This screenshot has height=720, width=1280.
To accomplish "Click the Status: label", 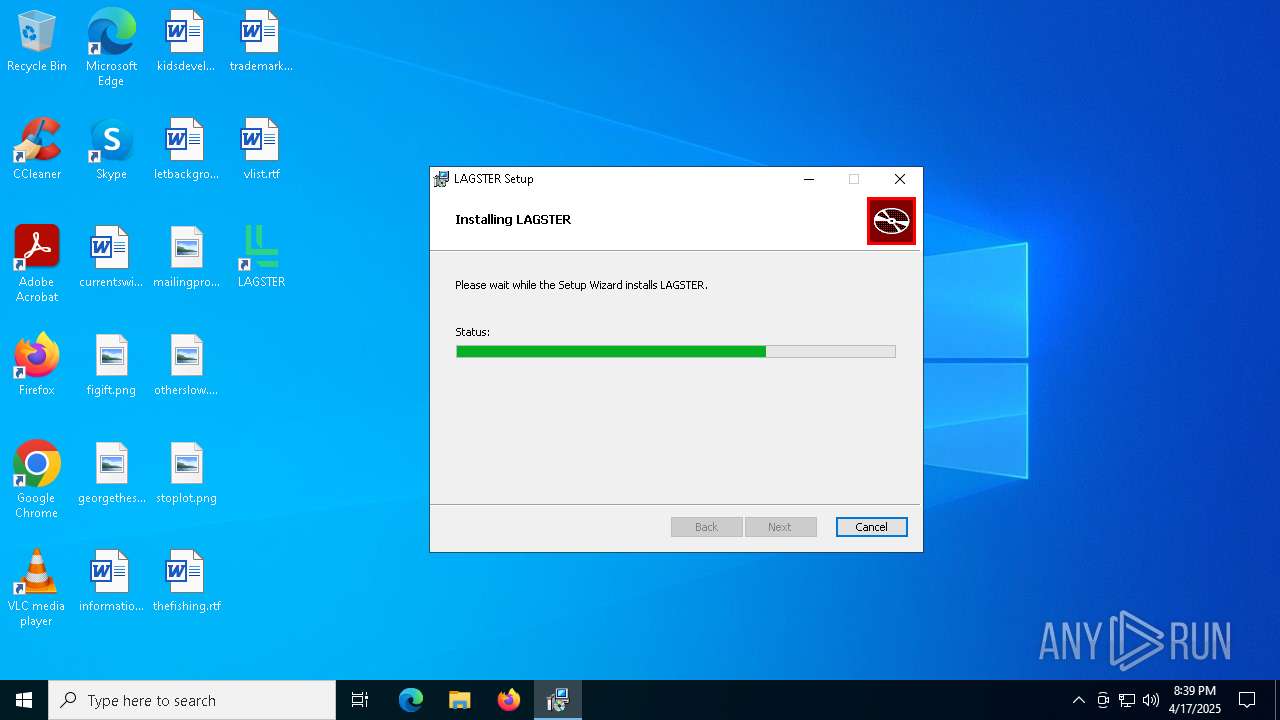I will pyautogui.click(x=472, y=332).
